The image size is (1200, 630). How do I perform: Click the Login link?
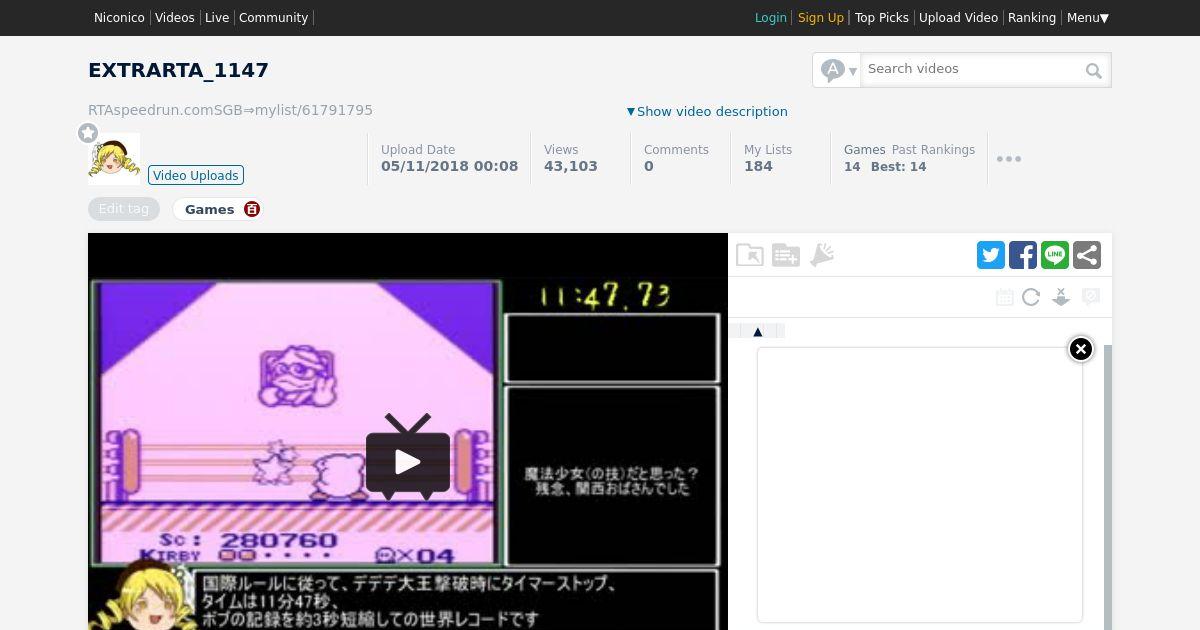pyautogui.click(x=770, y=18)
